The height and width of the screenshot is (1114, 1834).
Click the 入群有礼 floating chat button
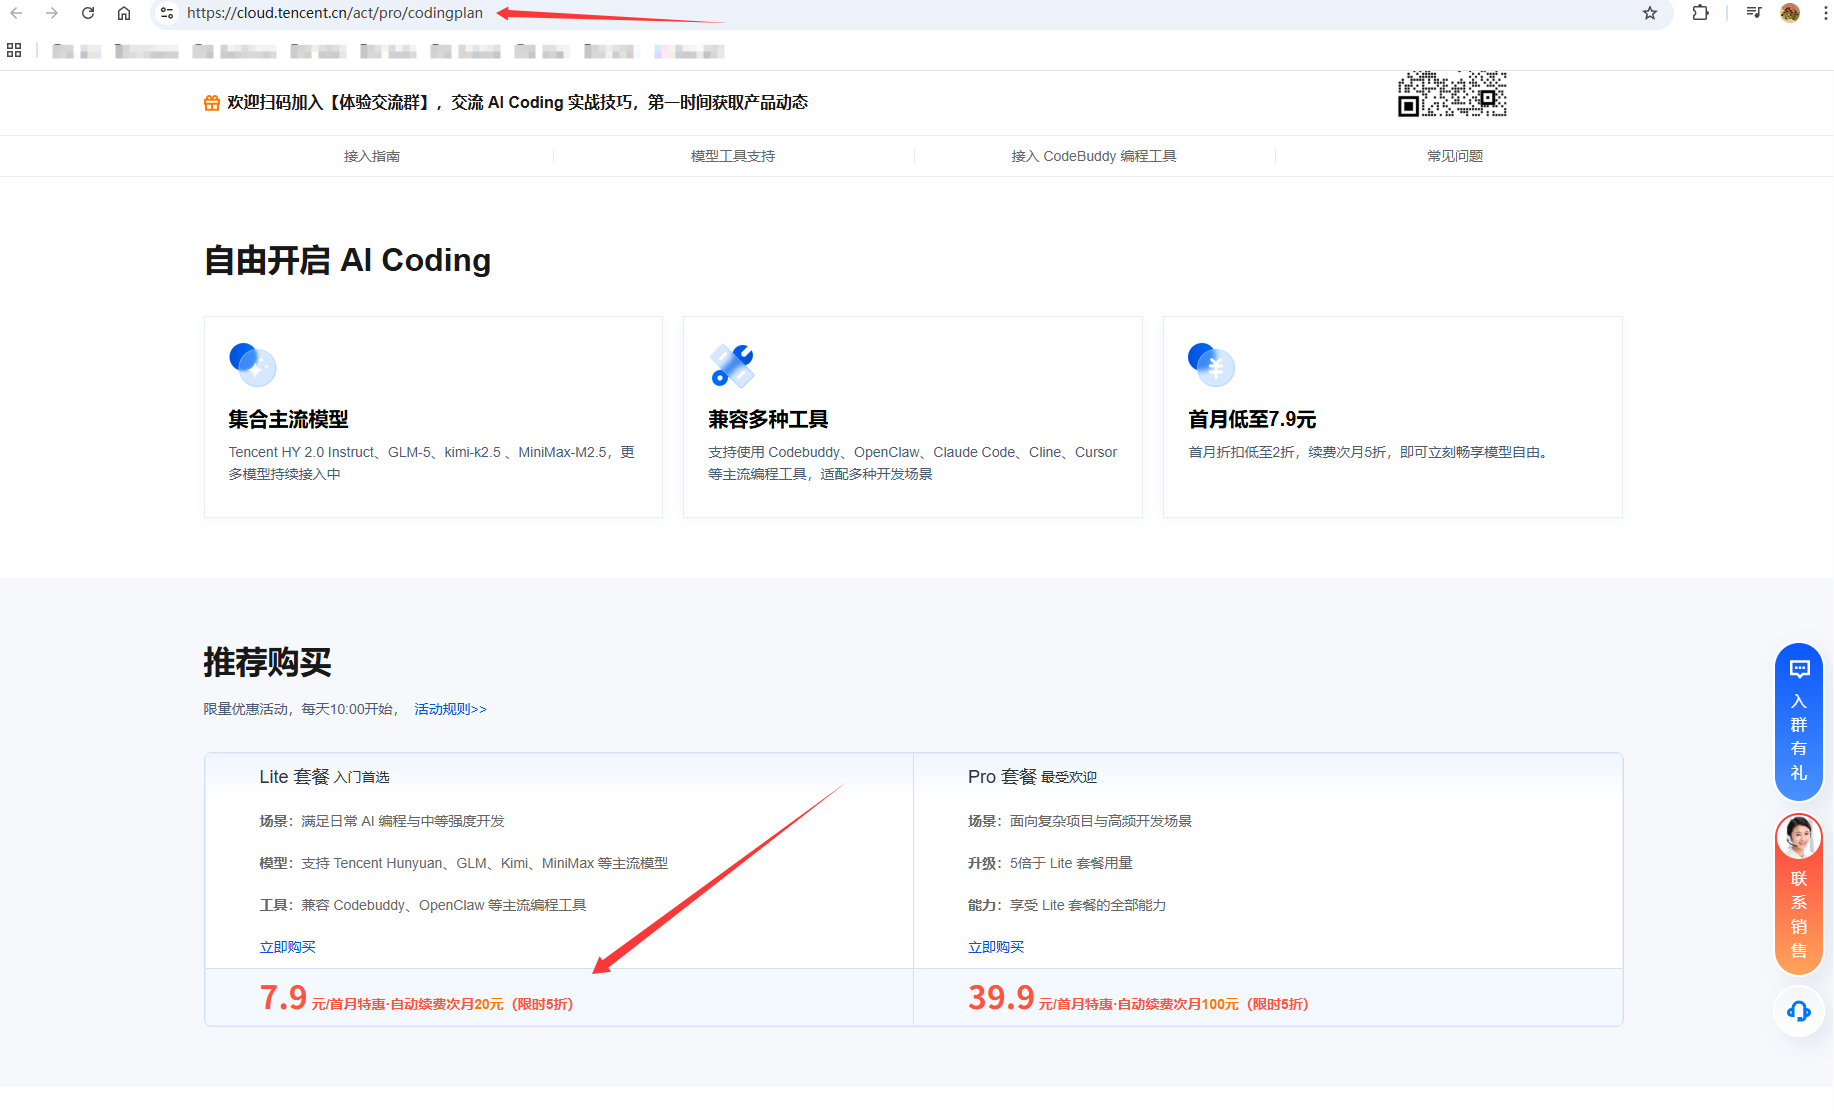pyautogui.click(x=1798, y=722)
